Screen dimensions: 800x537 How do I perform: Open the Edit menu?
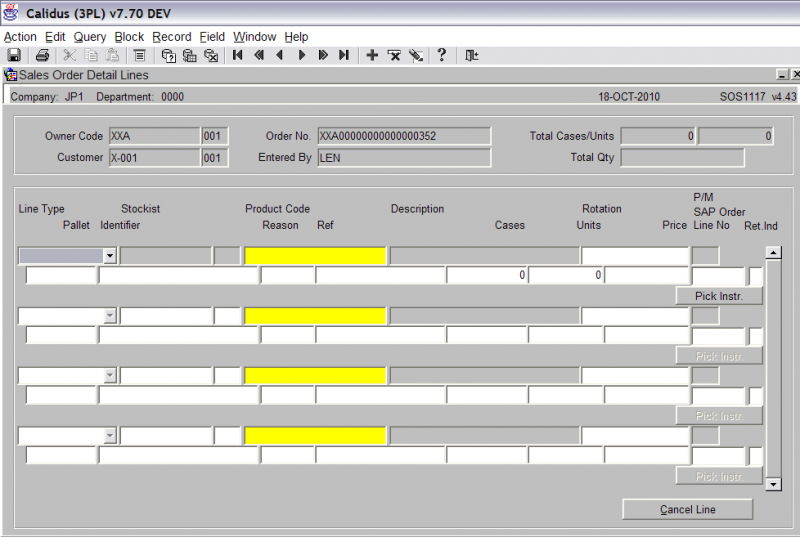click(55, 37)
